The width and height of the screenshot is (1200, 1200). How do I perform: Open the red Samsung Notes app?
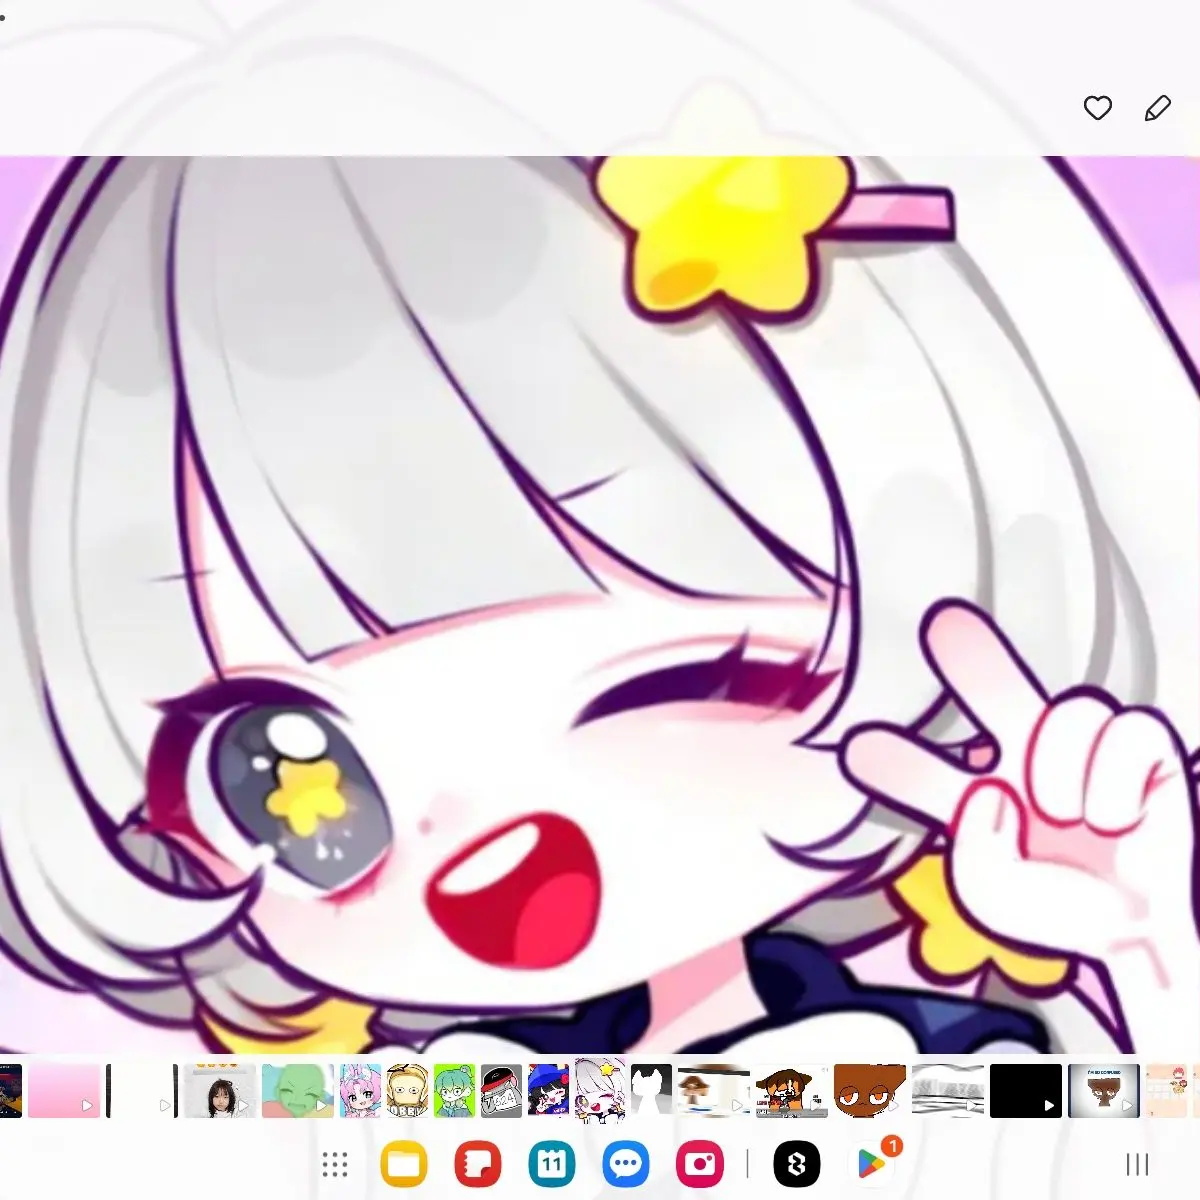click(477, 1164)
